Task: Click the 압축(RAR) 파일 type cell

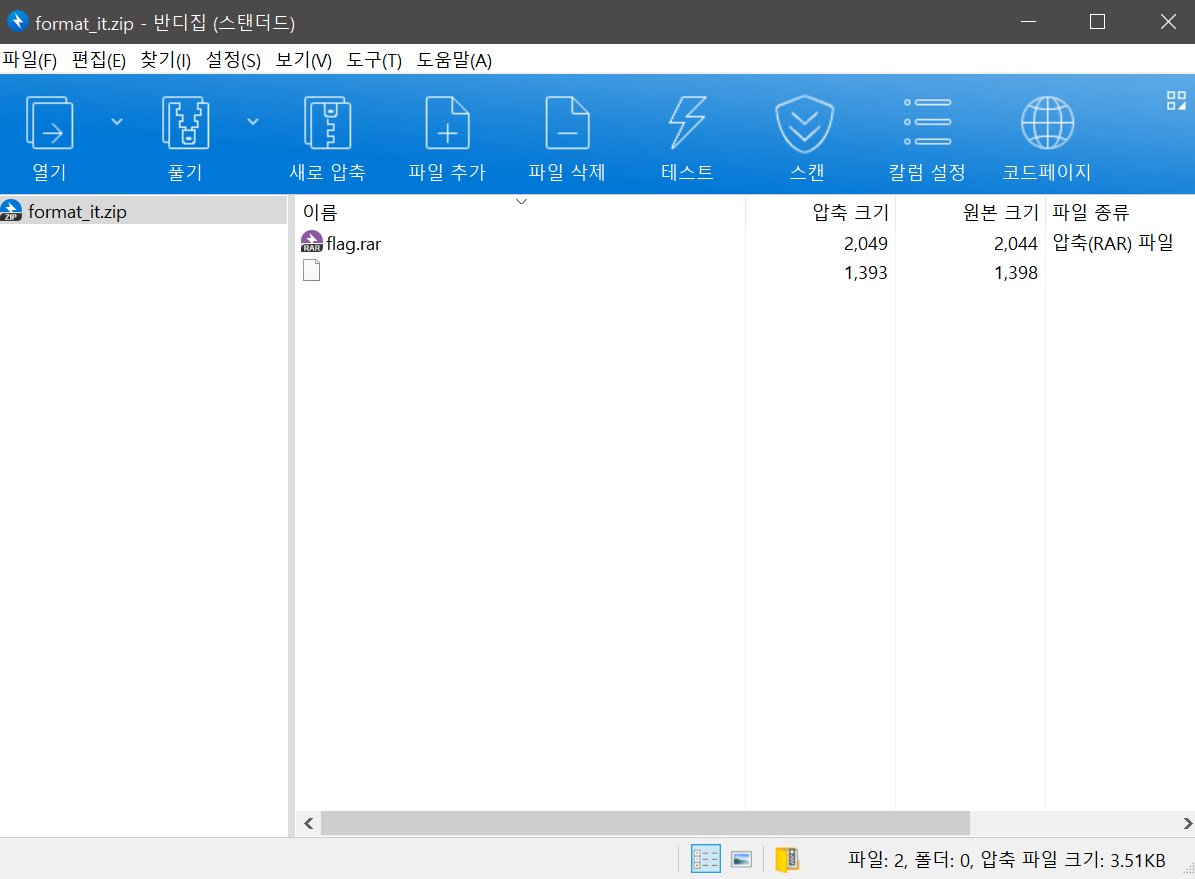Action: point(1113,243)
